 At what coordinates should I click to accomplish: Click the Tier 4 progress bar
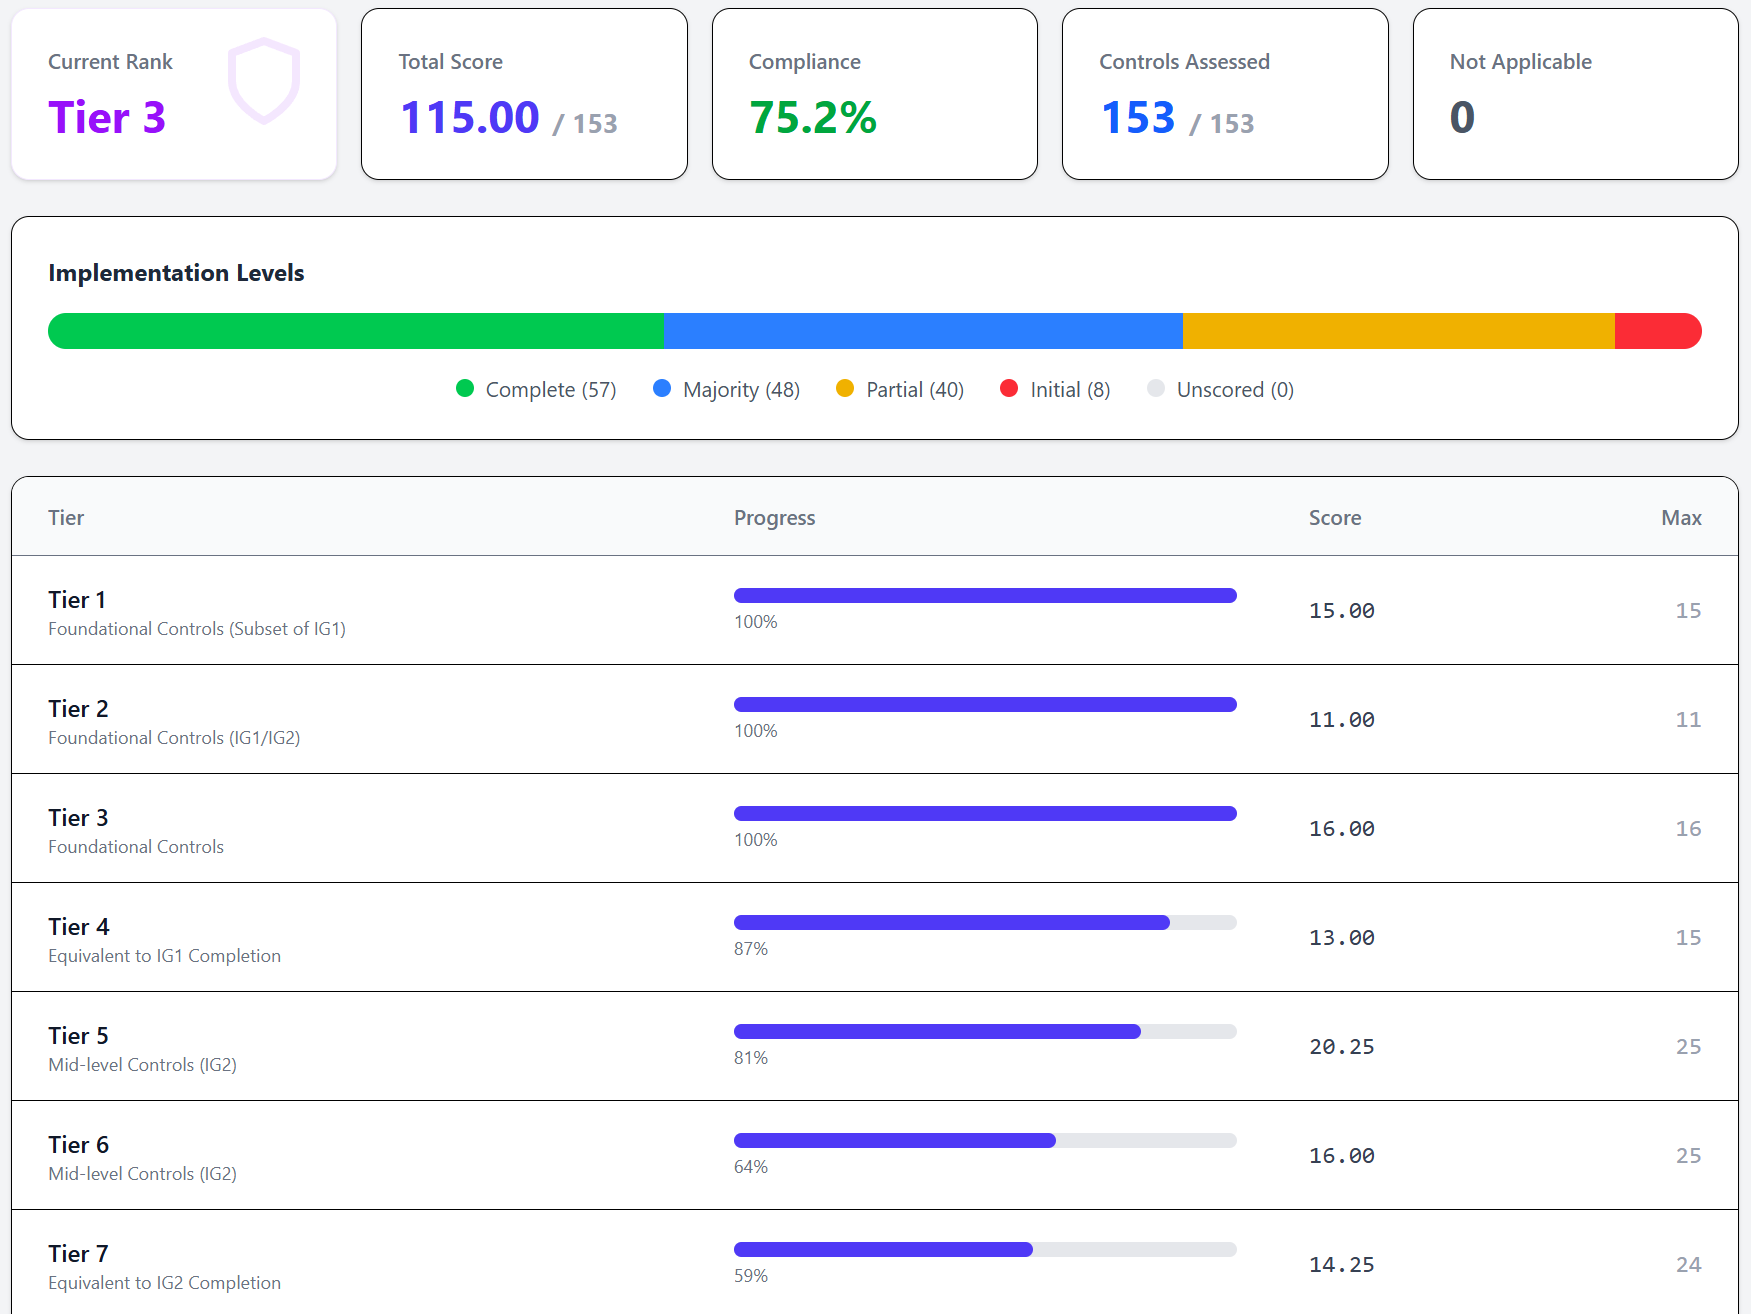click(985, 923)
